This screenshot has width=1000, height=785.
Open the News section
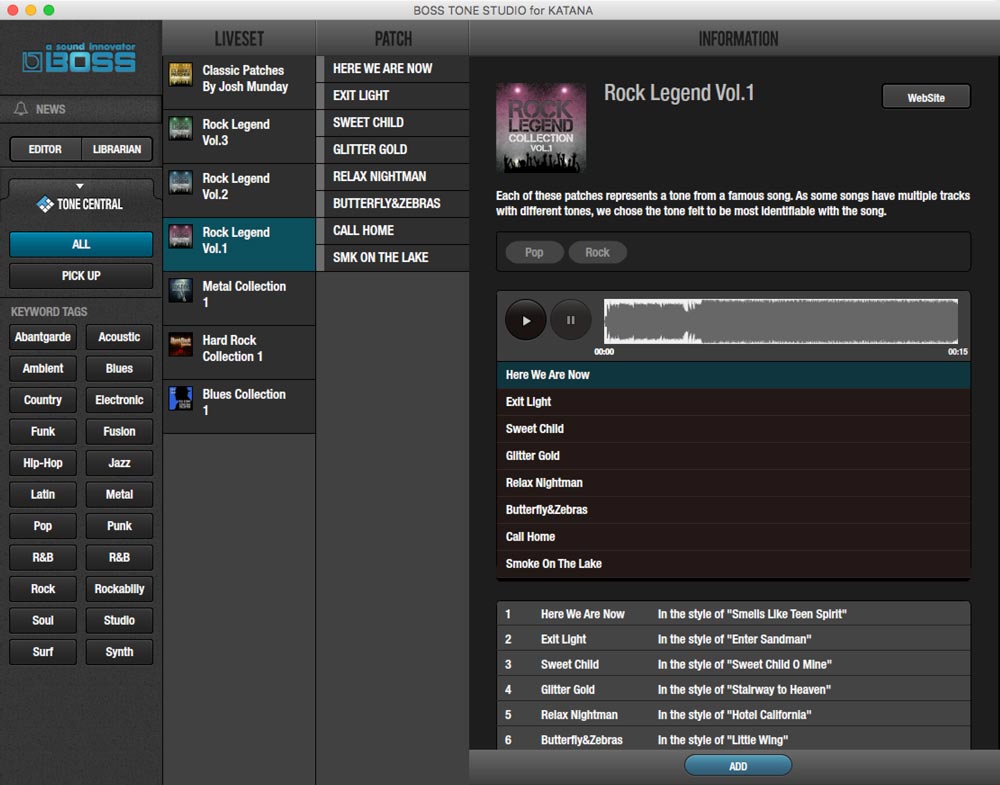[81, 109]
